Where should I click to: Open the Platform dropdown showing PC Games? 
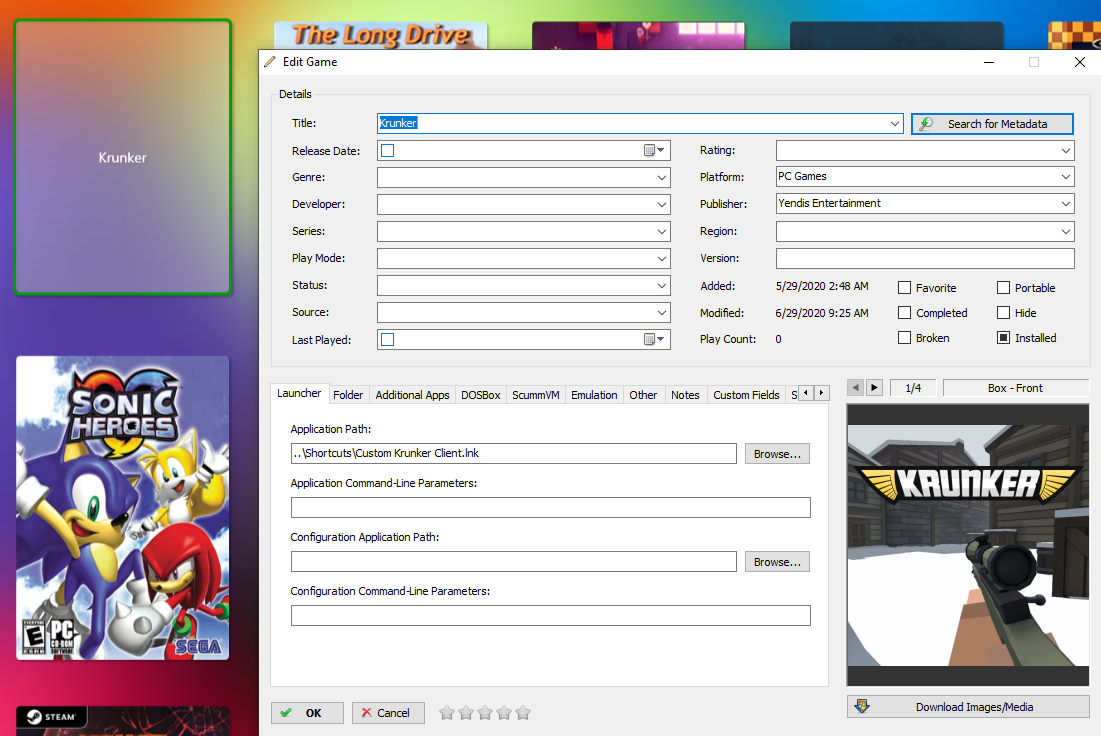(1066, 177)
